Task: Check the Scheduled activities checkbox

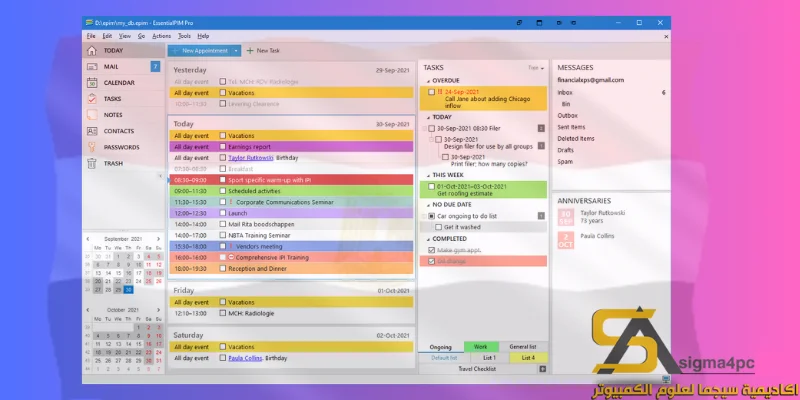Action: (222, 191)
